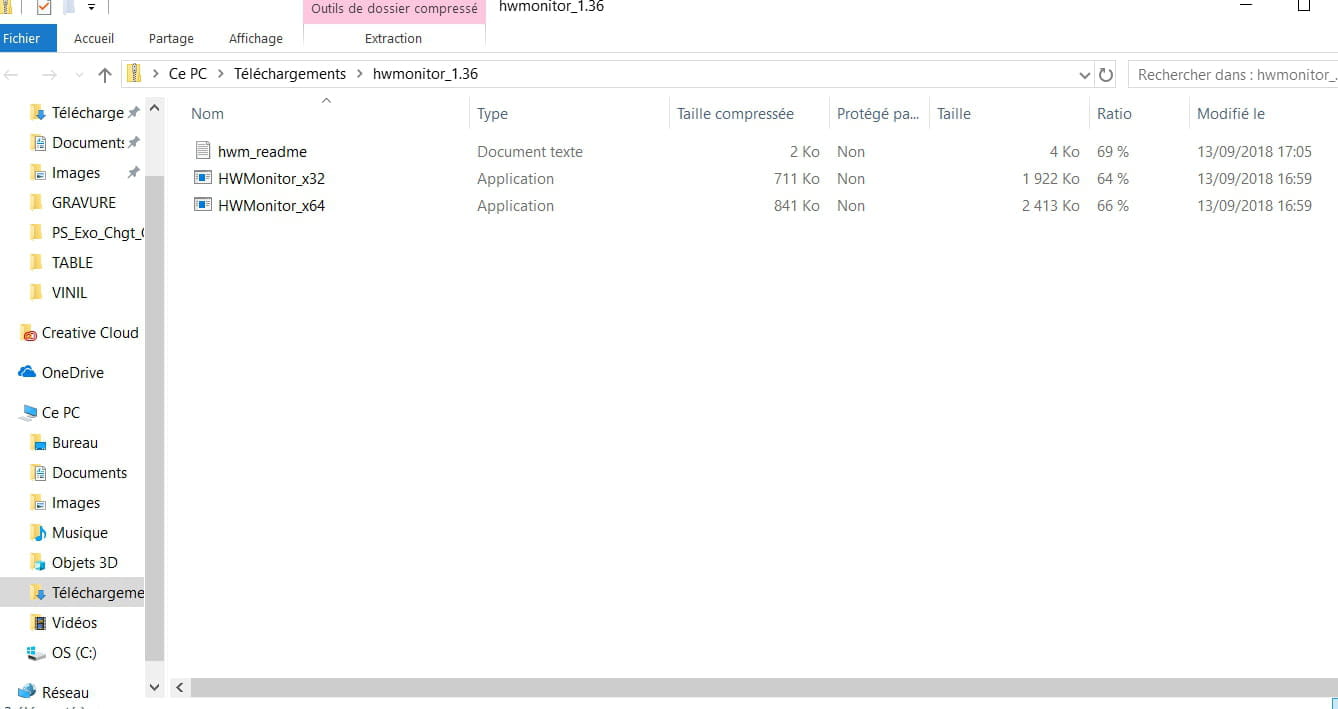This screenshot has height=709, width=1338.
Task: Click the sidebar scrollbar up arrow
Action: tap(154, 107)
